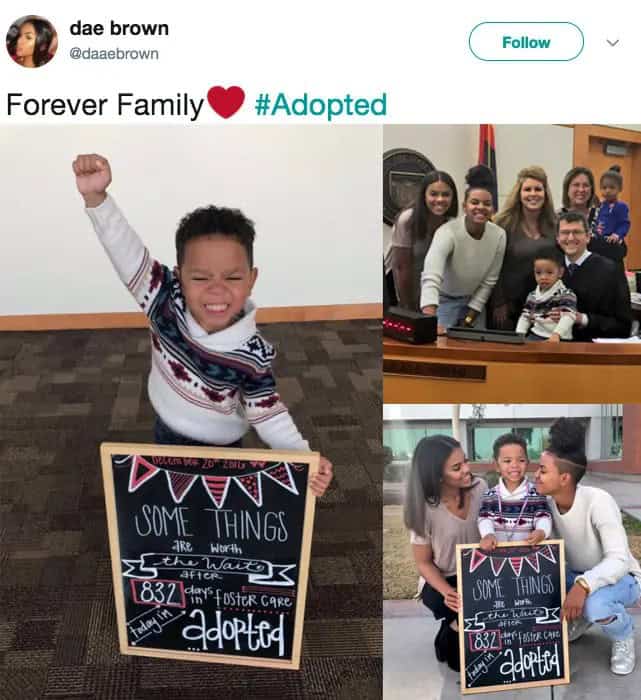641x700 pixels.
Task: Click the toddler seated on judge's bench
Action: [x=547, y=298]
